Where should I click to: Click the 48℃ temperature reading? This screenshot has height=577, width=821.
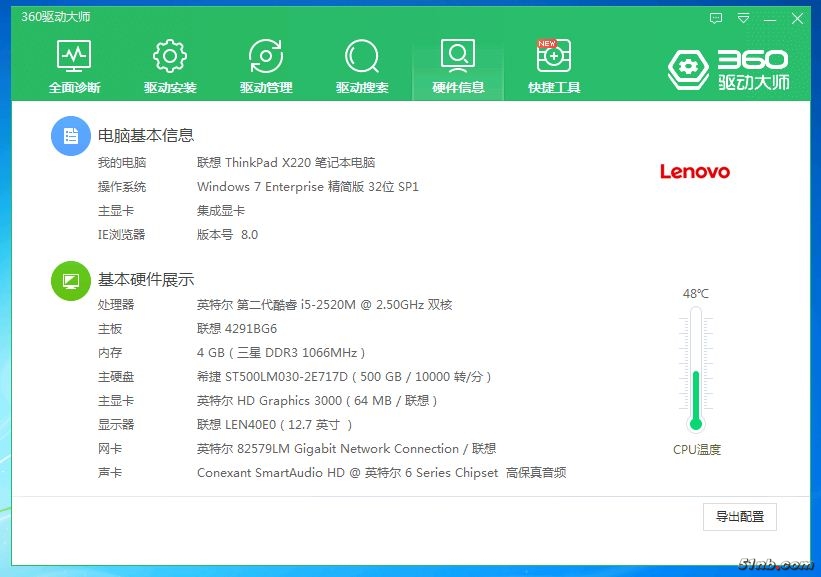coord(695,294)
